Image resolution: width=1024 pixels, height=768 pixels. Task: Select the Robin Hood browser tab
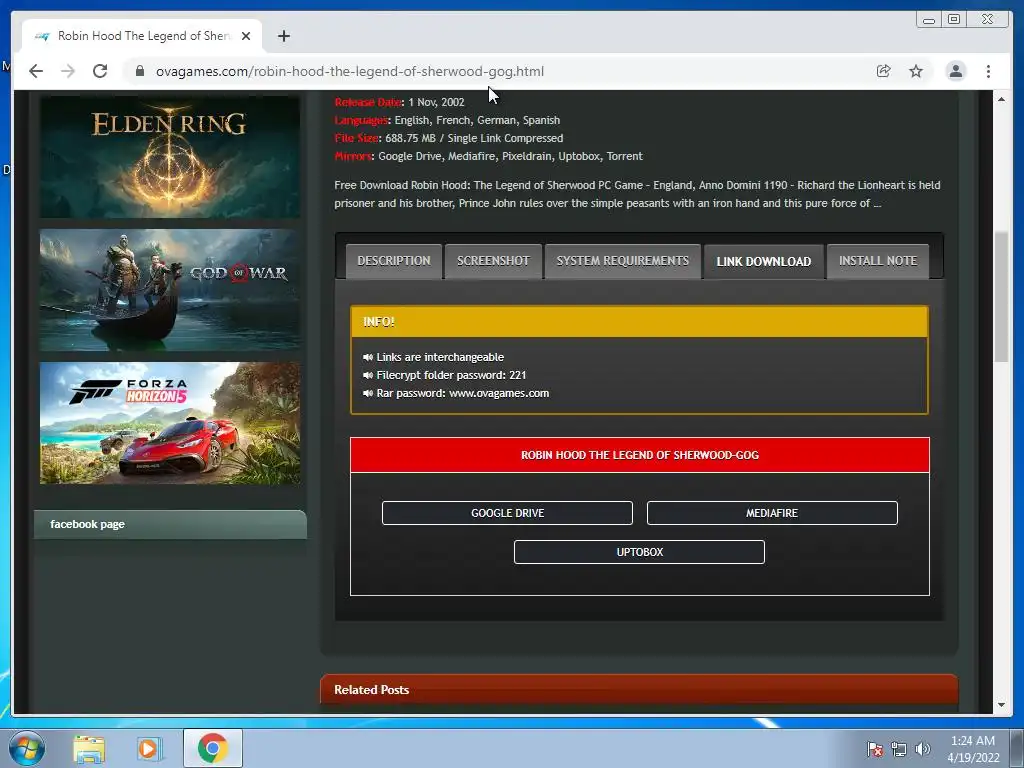[142, 36]
